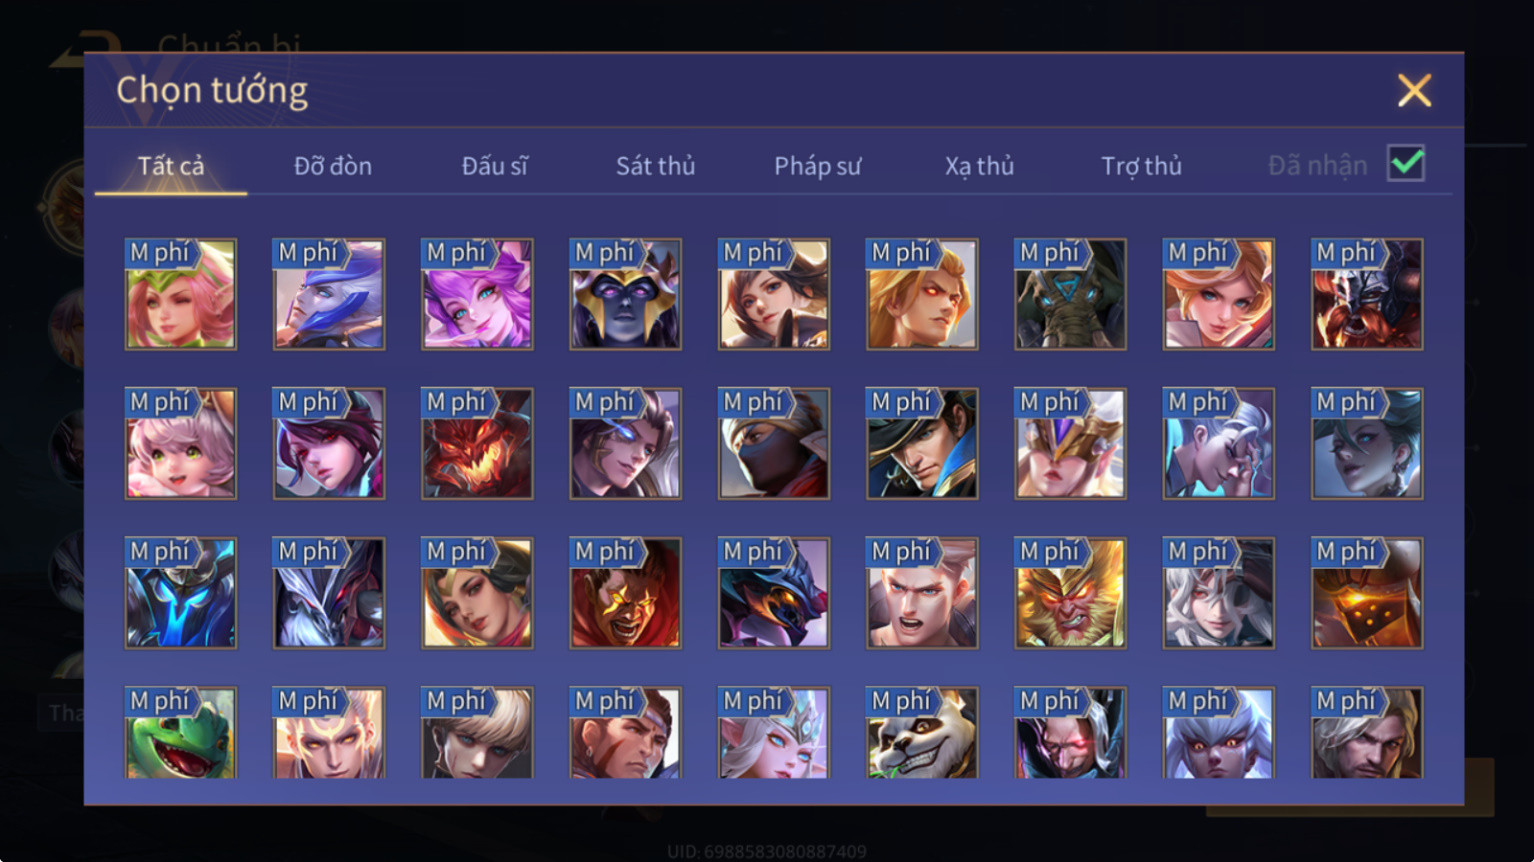
Task: Toggle the Đã nhận checkbox
Action: pos(1406,163)
